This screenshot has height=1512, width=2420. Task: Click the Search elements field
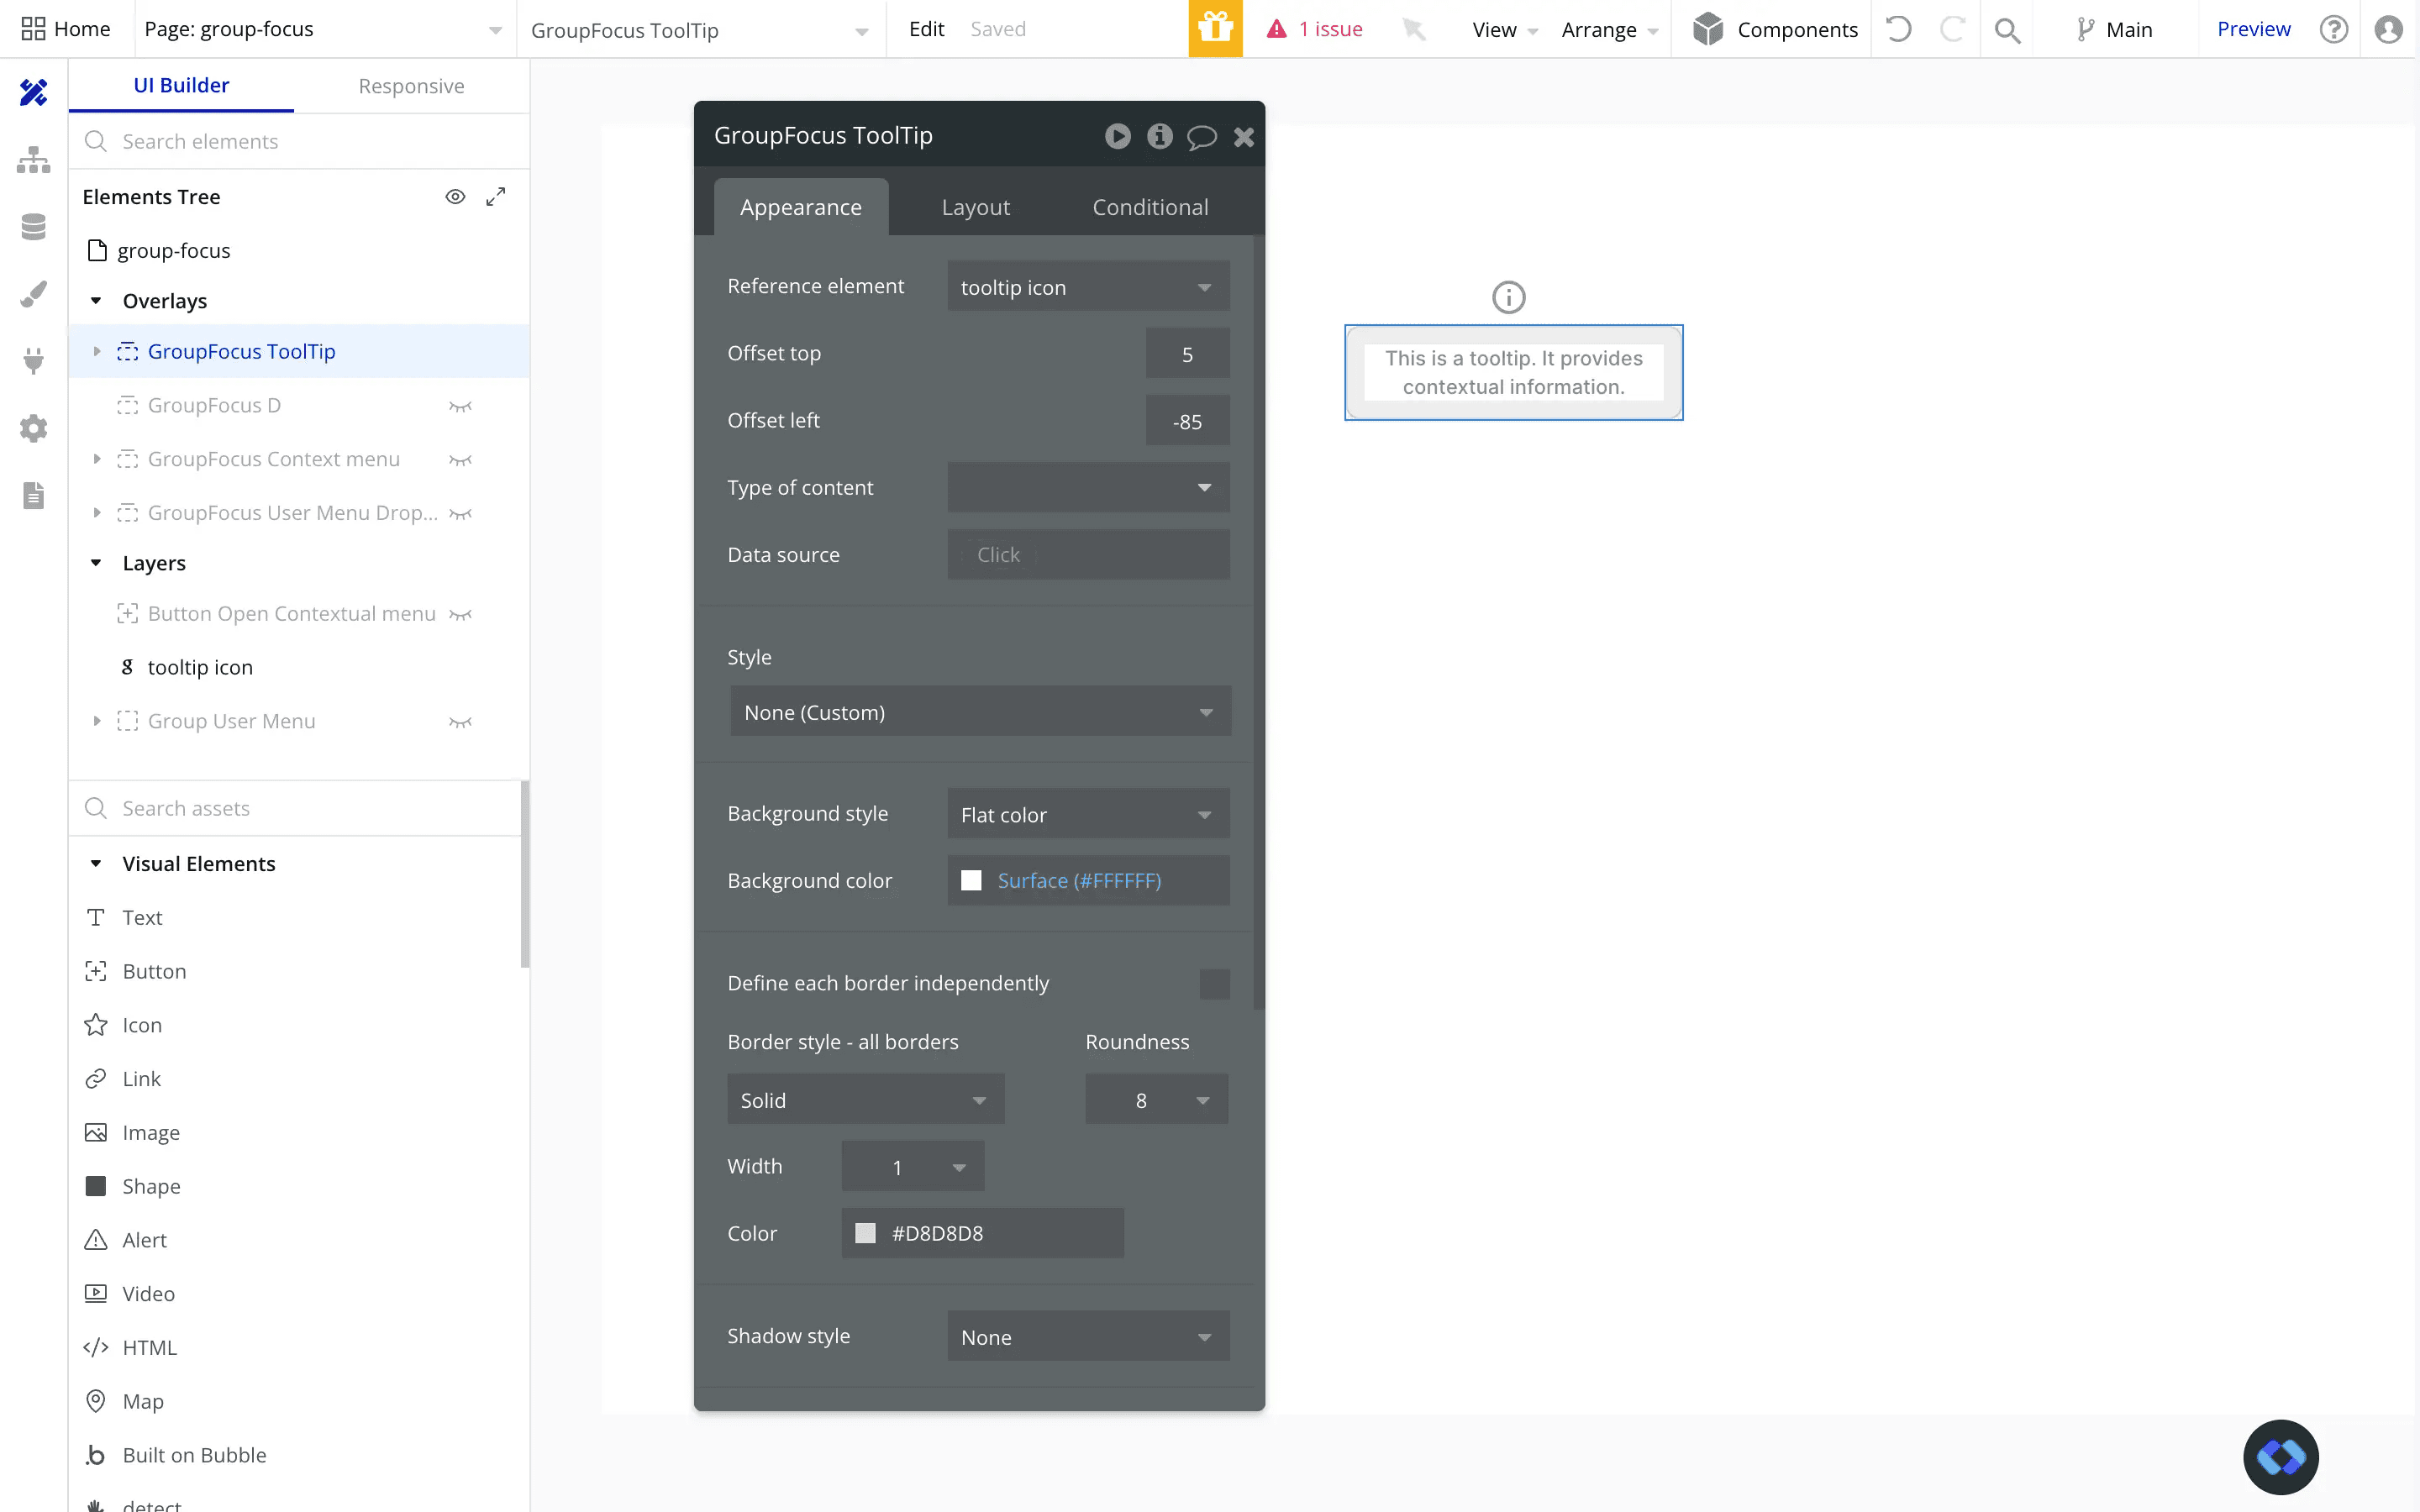click(300, 141)
